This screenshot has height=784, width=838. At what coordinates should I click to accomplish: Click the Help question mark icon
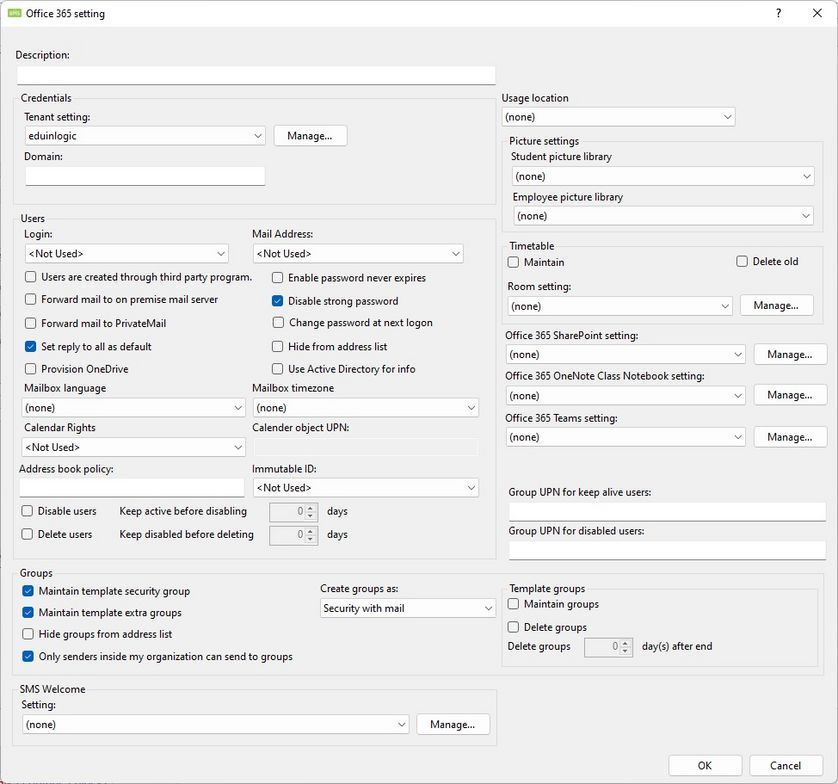pyautogui.click(x=778, y=14)
